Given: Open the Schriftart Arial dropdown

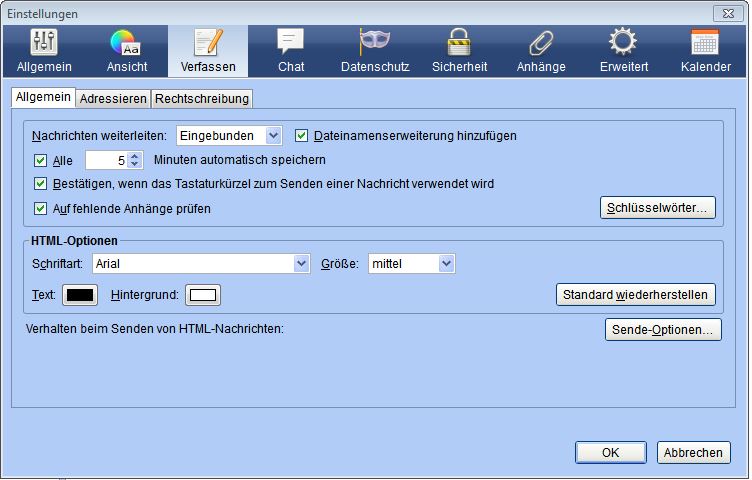Looking at the screenshot, I should pyautogui.click(x=201, y=264).
